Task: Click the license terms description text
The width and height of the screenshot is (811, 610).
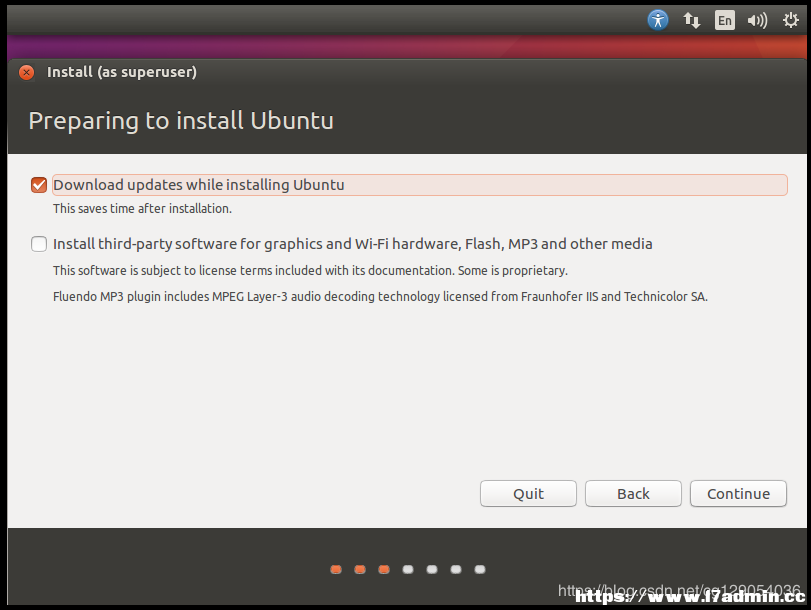Action: point(310,271)
